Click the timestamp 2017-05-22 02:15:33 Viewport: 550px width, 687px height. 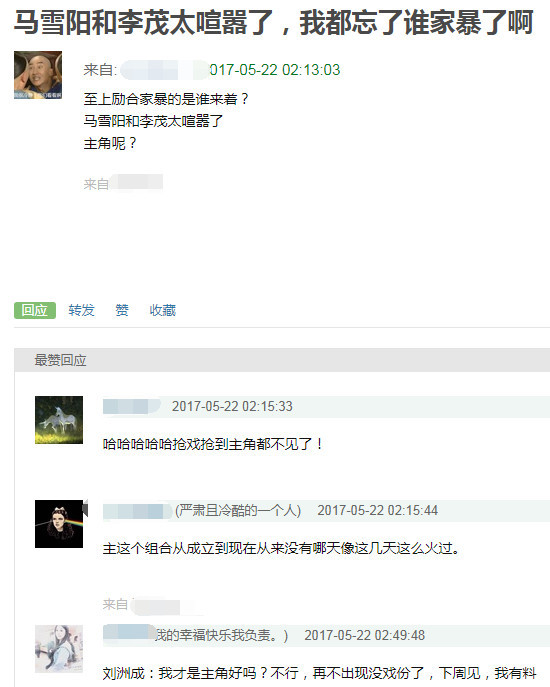point(232,406)
